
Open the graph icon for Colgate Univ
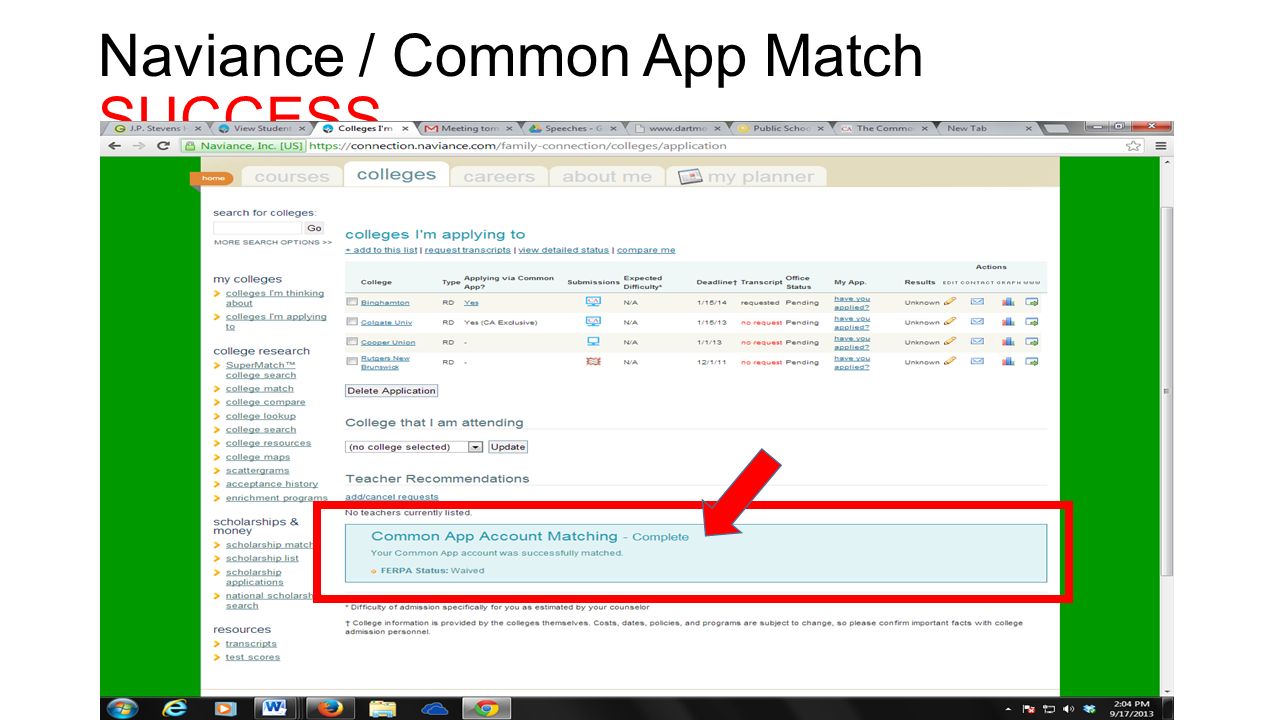[1008, 322]
